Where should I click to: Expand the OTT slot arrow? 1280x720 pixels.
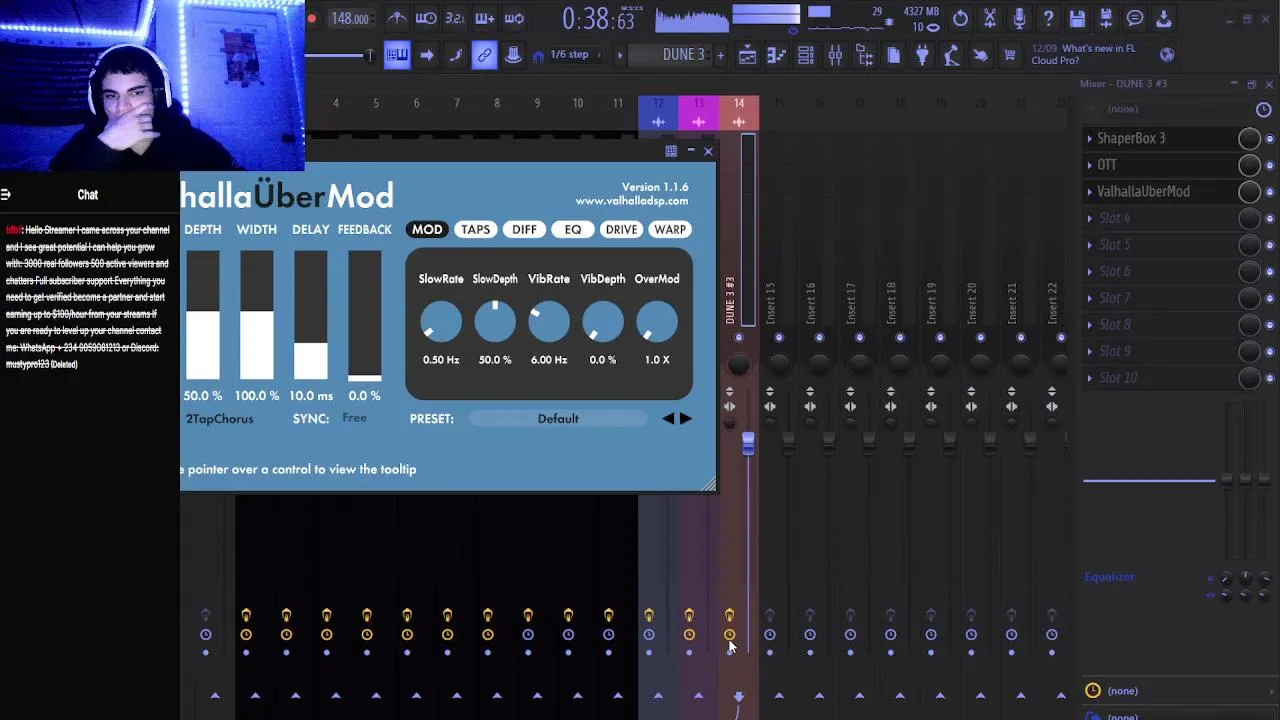click(x=1090, y=165)
